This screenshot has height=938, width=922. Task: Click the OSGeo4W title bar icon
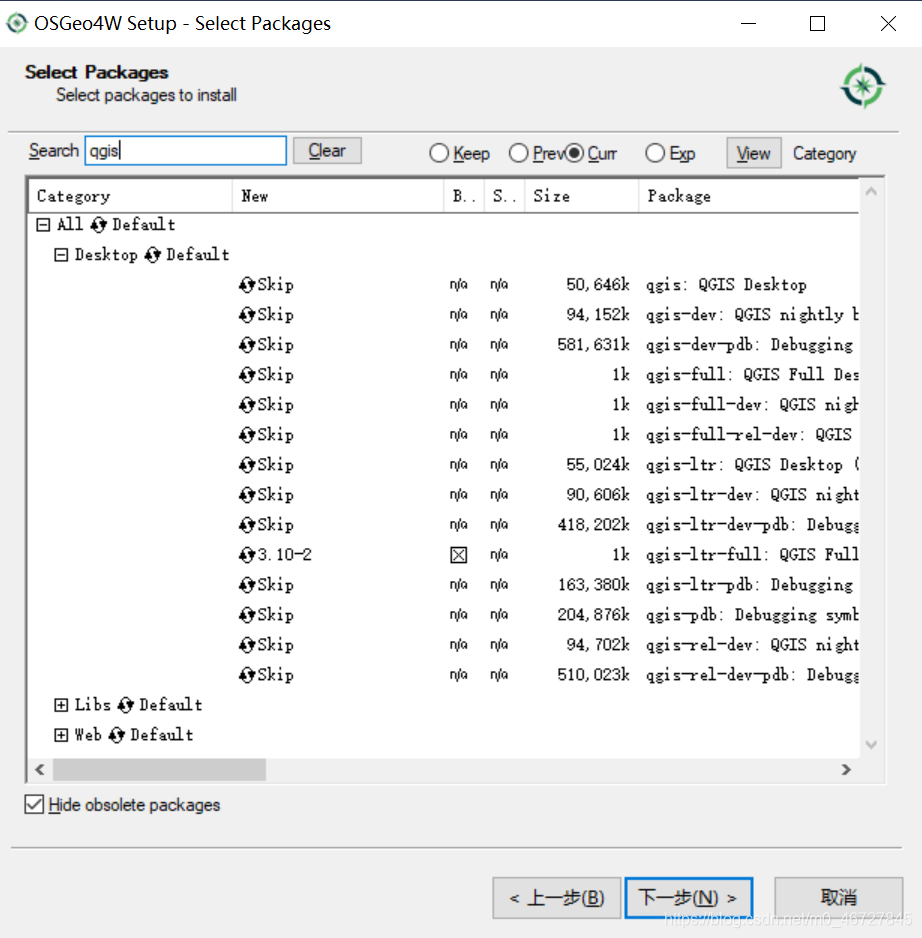[x=17, y=23]
